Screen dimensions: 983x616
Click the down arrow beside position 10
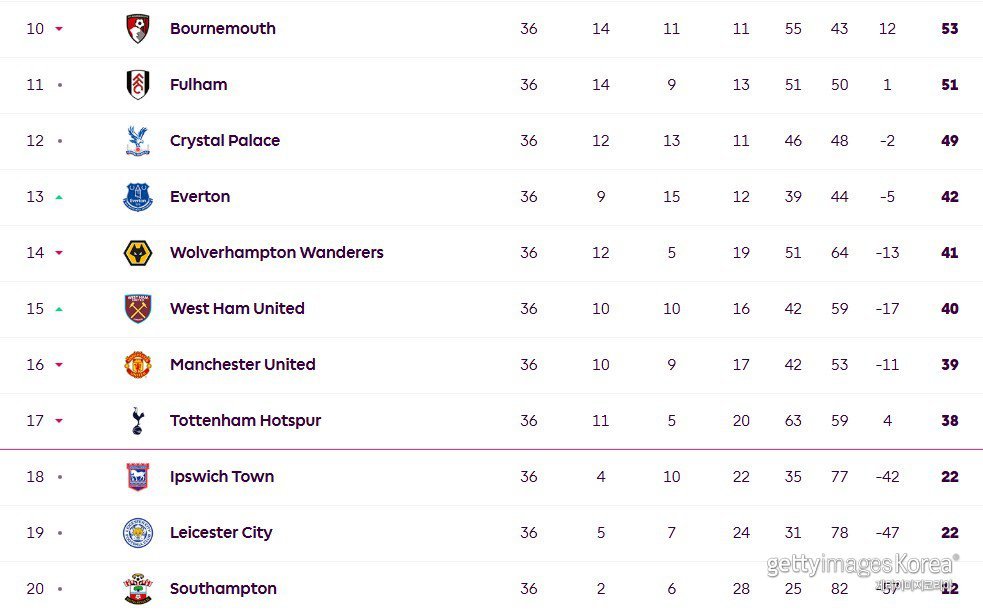[x=59, y=29]
